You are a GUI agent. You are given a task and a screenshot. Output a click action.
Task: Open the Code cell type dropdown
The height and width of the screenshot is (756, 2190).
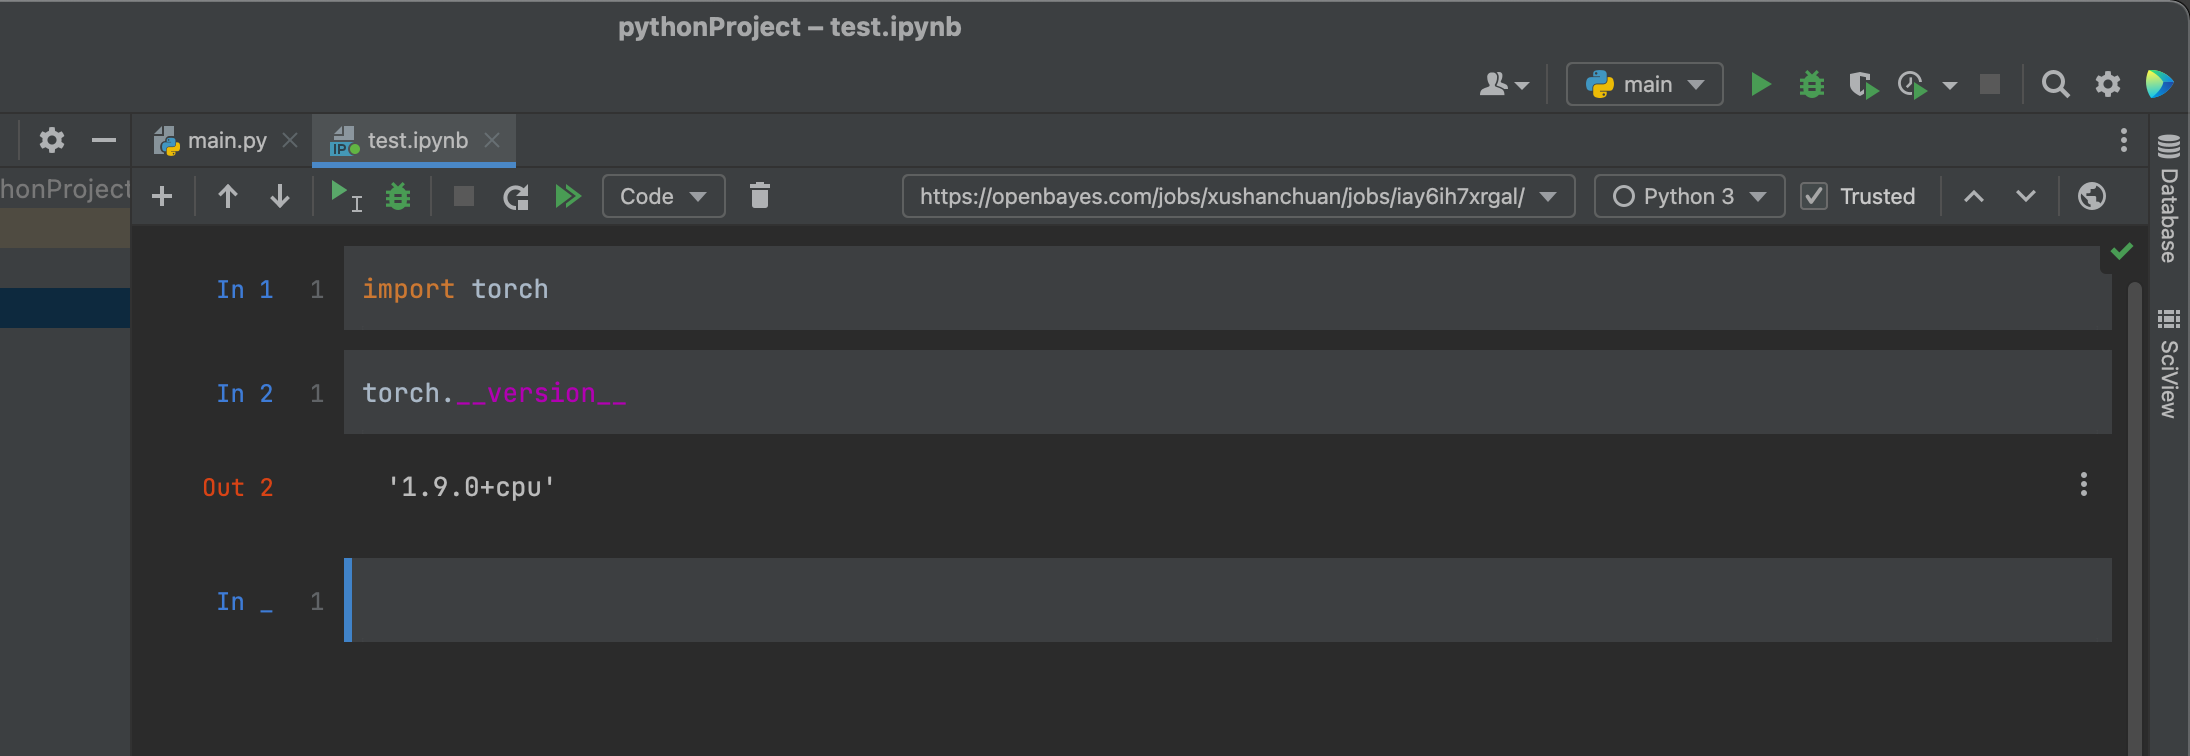click(x=663, y=196)
